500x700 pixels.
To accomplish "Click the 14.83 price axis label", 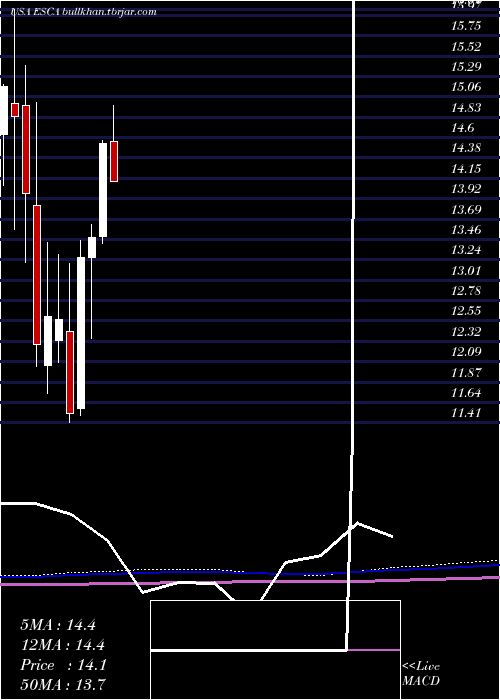I will 466,108.
